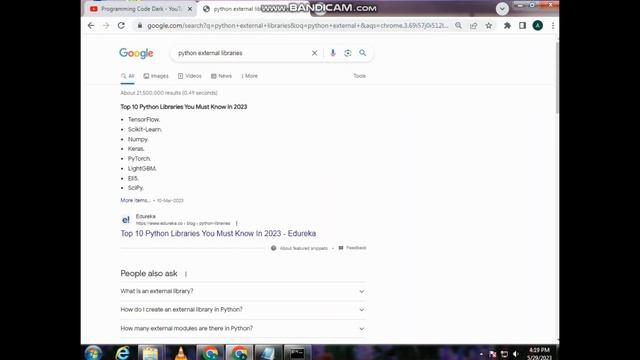Switch to Videos results
640x360 pixels.
coord(190,76)
